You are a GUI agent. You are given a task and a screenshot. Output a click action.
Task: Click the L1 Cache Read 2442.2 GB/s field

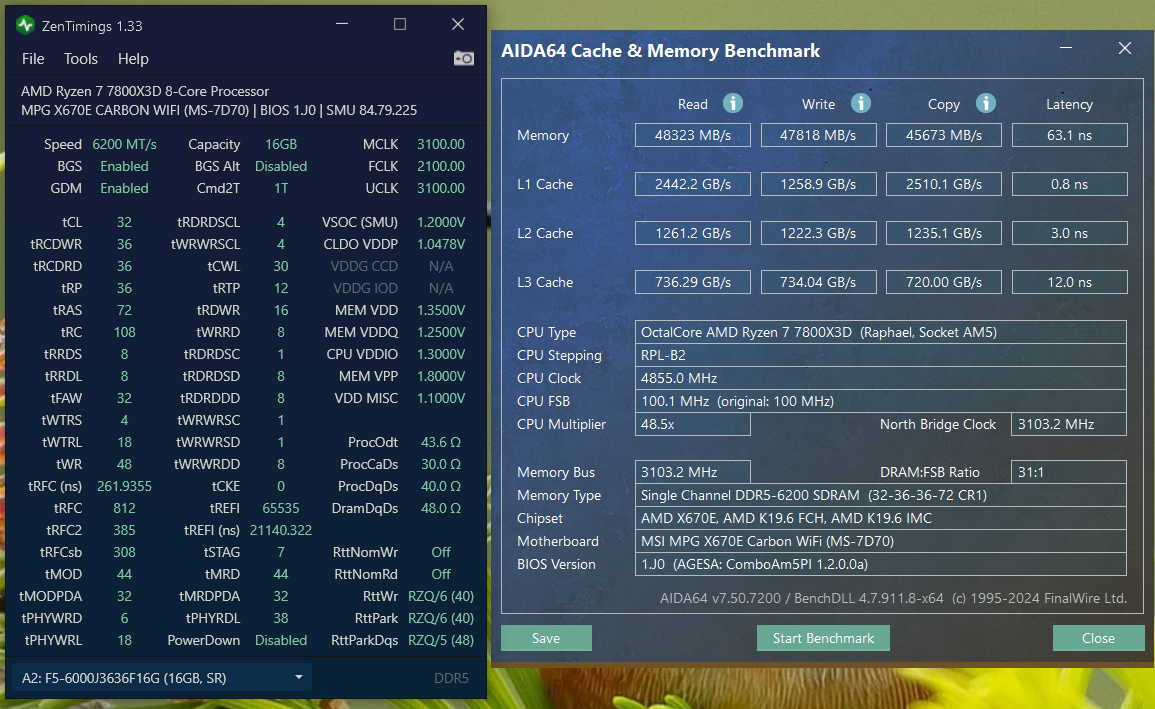point(692,184)
